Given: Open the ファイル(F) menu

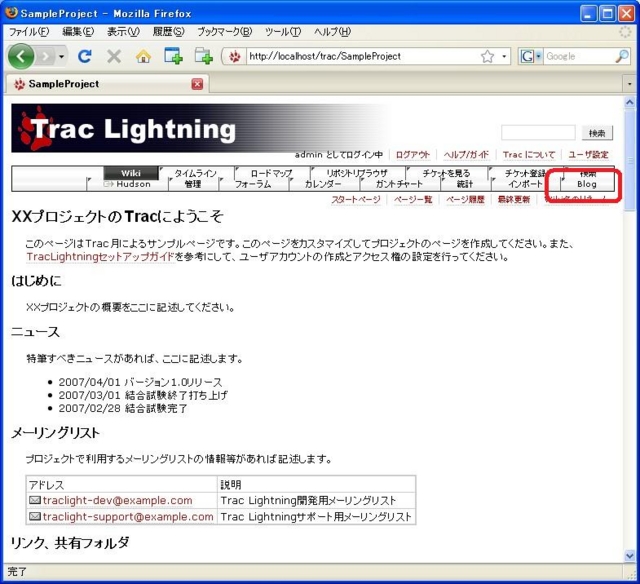Looking at the screenshot, I should [29, 31].
